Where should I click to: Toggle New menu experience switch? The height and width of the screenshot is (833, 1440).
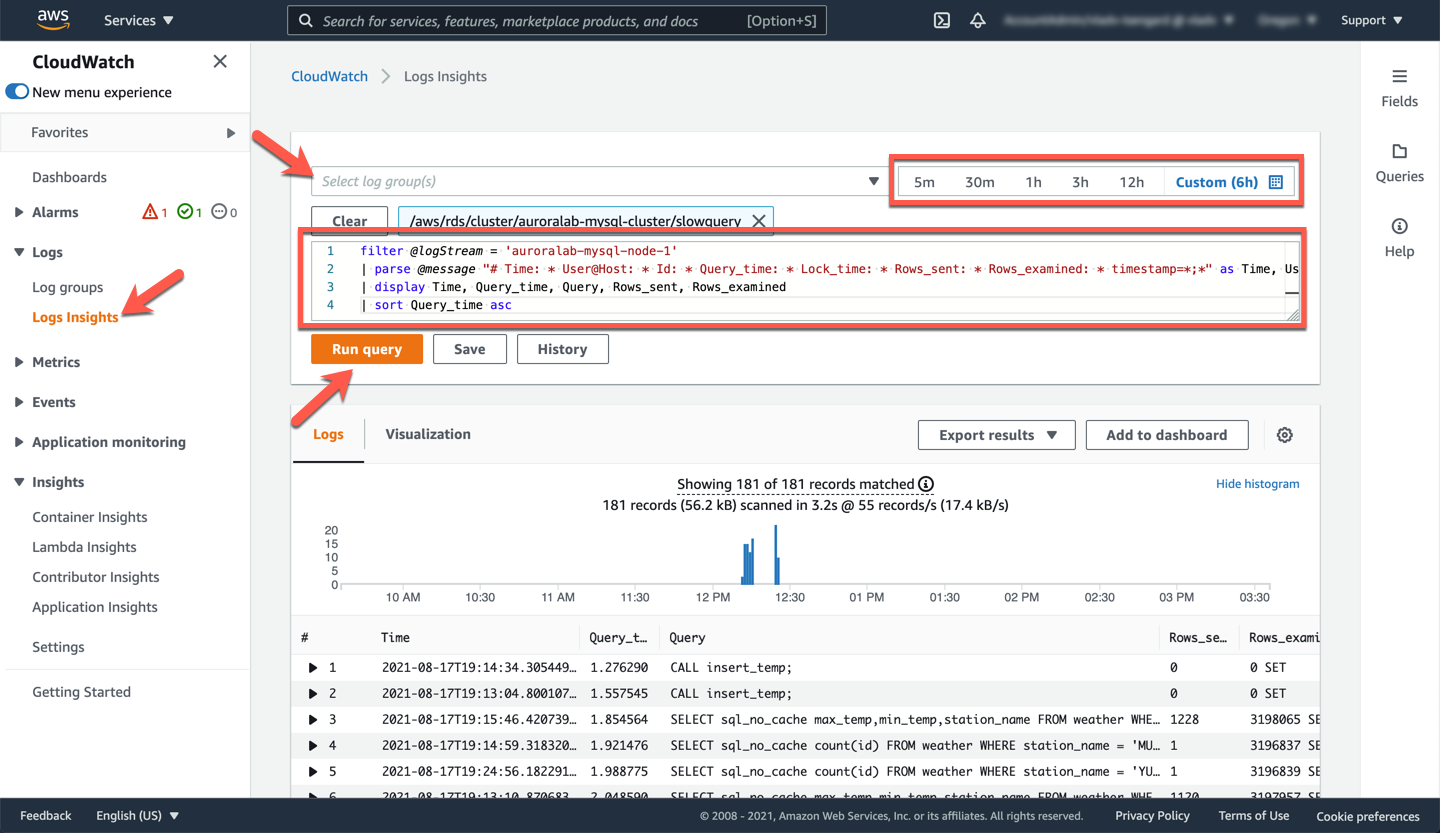18,92
